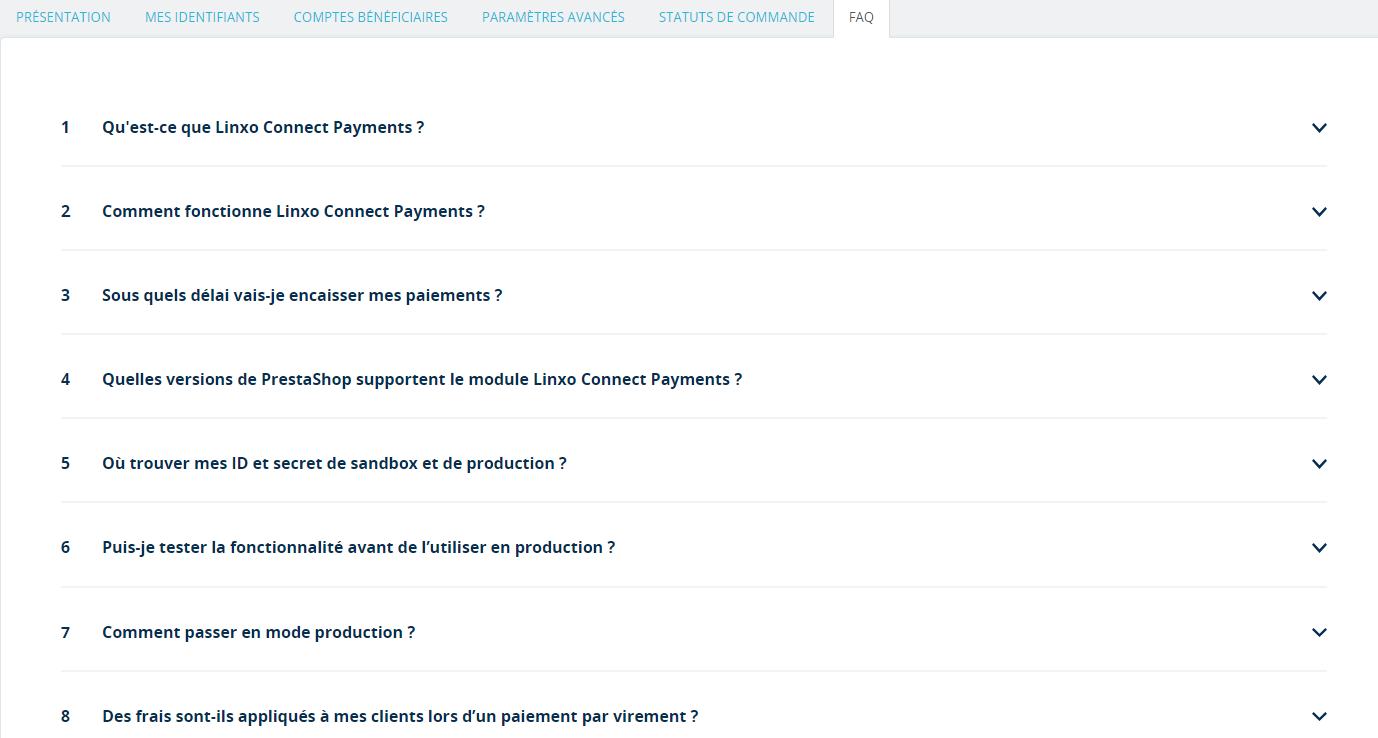This screenshot has width=1378, height=738.
Task: Click 'Puis-je tester la fonctionnalité avant' question text
Action: [x=358, y=548]
